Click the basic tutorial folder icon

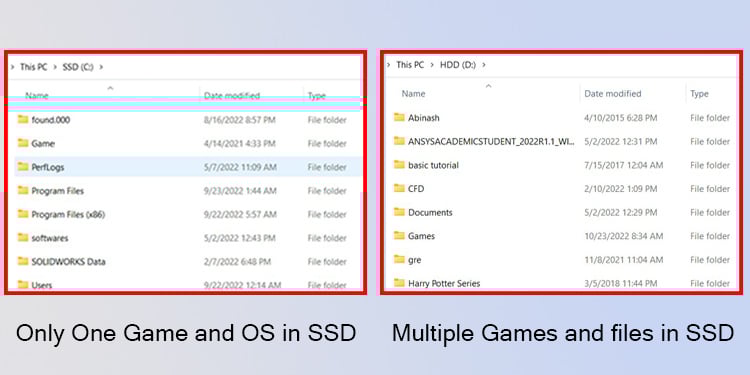coord(399,165)
